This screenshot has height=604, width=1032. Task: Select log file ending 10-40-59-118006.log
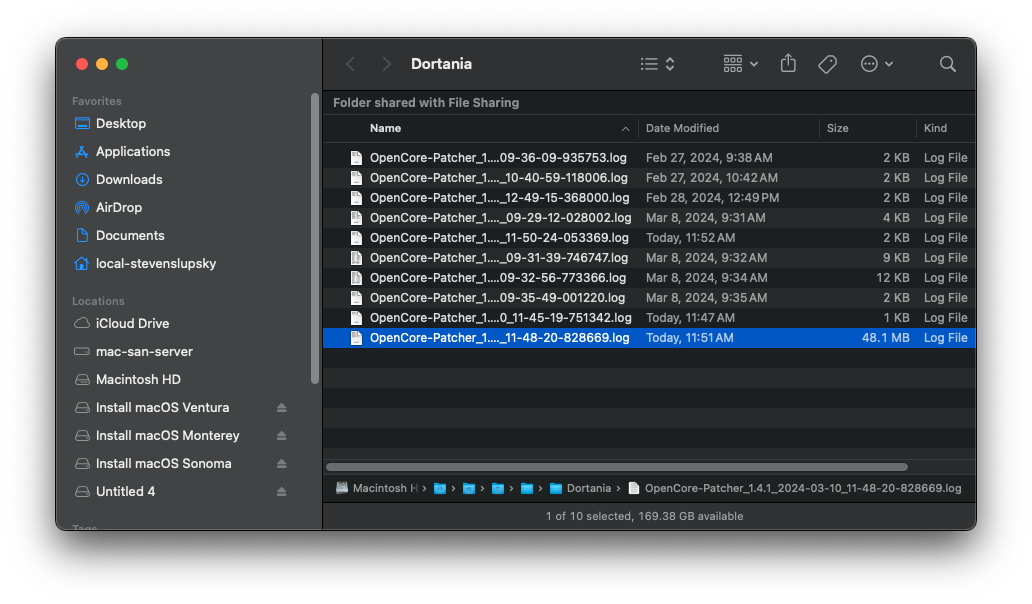[x=649, y=178]
